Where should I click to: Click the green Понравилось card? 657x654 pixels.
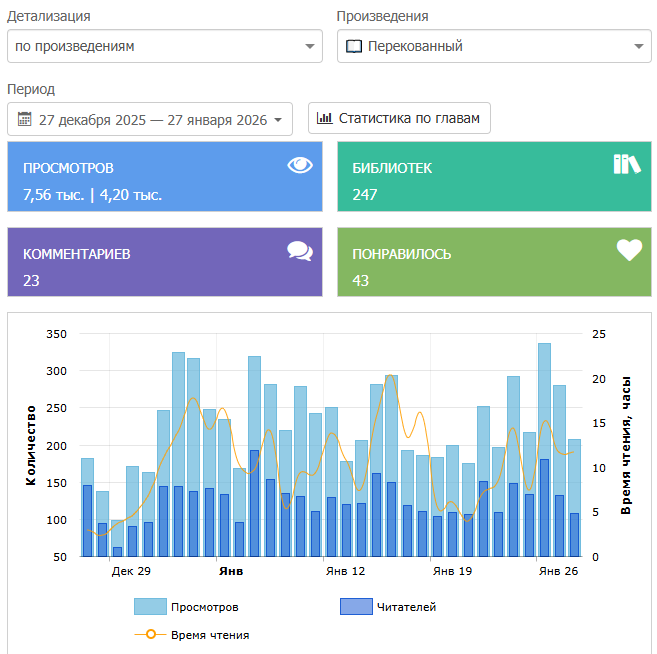click(494, 262)
